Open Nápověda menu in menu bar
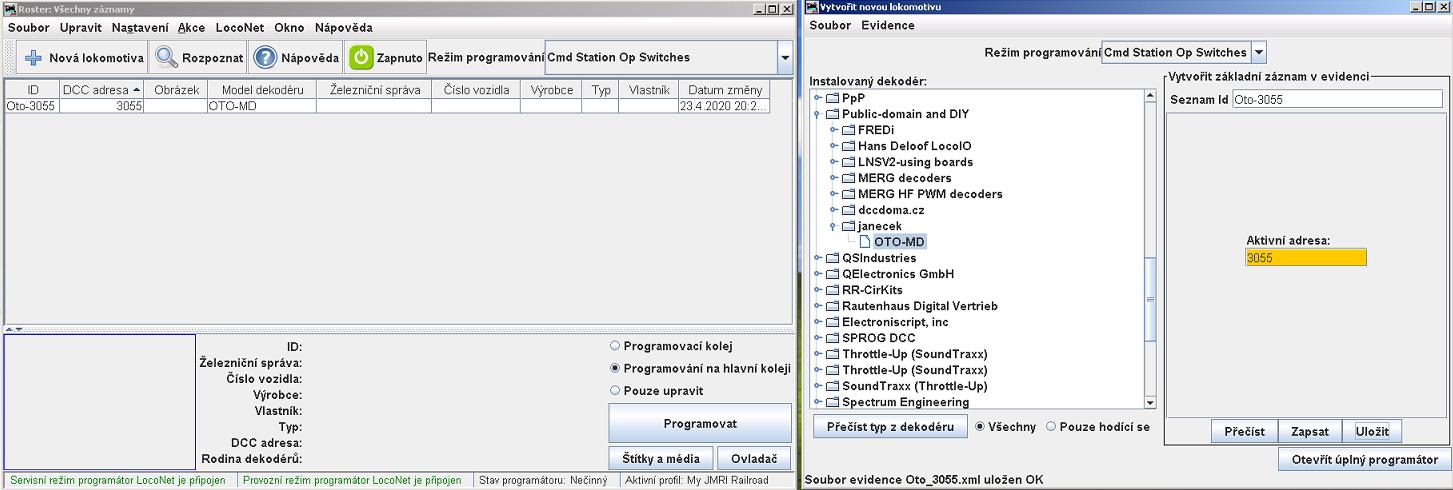 tap(343, 28)
